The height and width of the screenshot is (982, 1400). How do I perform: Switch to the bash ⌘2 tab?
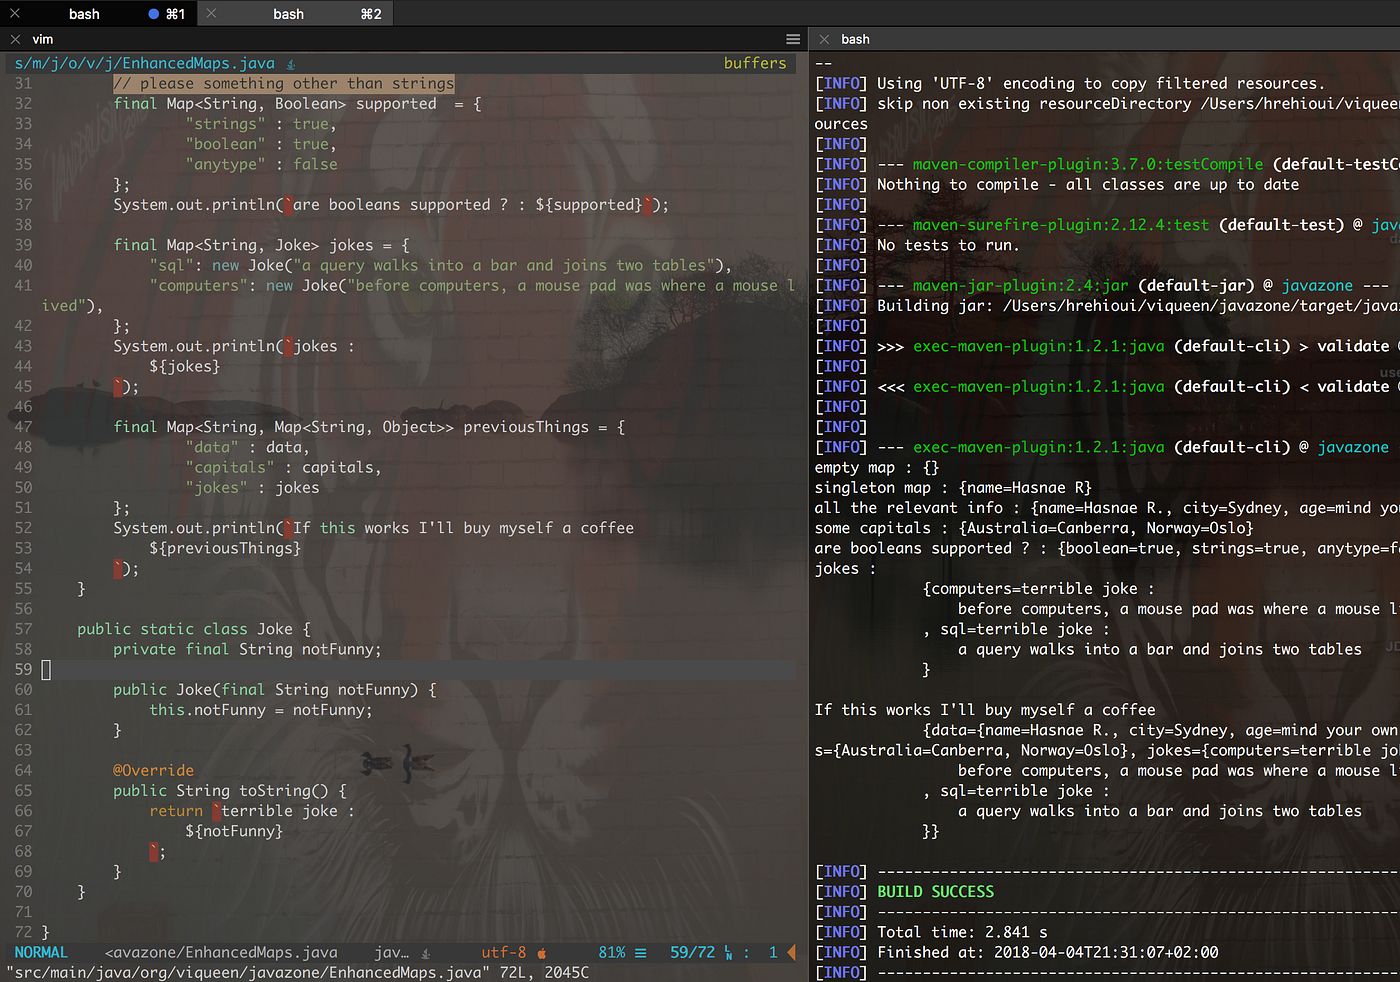click(x=288, y=13)
